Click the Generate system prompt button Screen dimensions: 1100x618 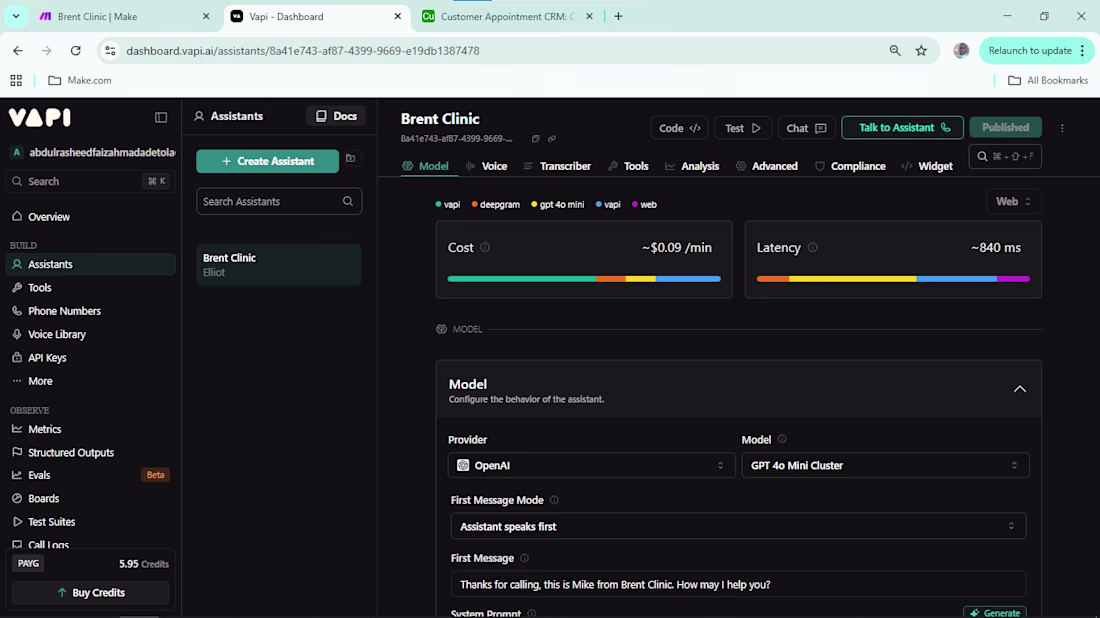[x=995, y=612]
